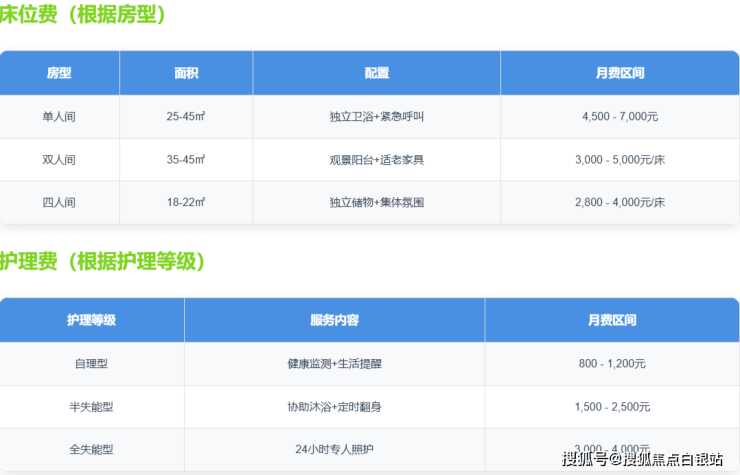
Task: Select the 观景阳台+适老家具 cell
Action: coord(376,160)
